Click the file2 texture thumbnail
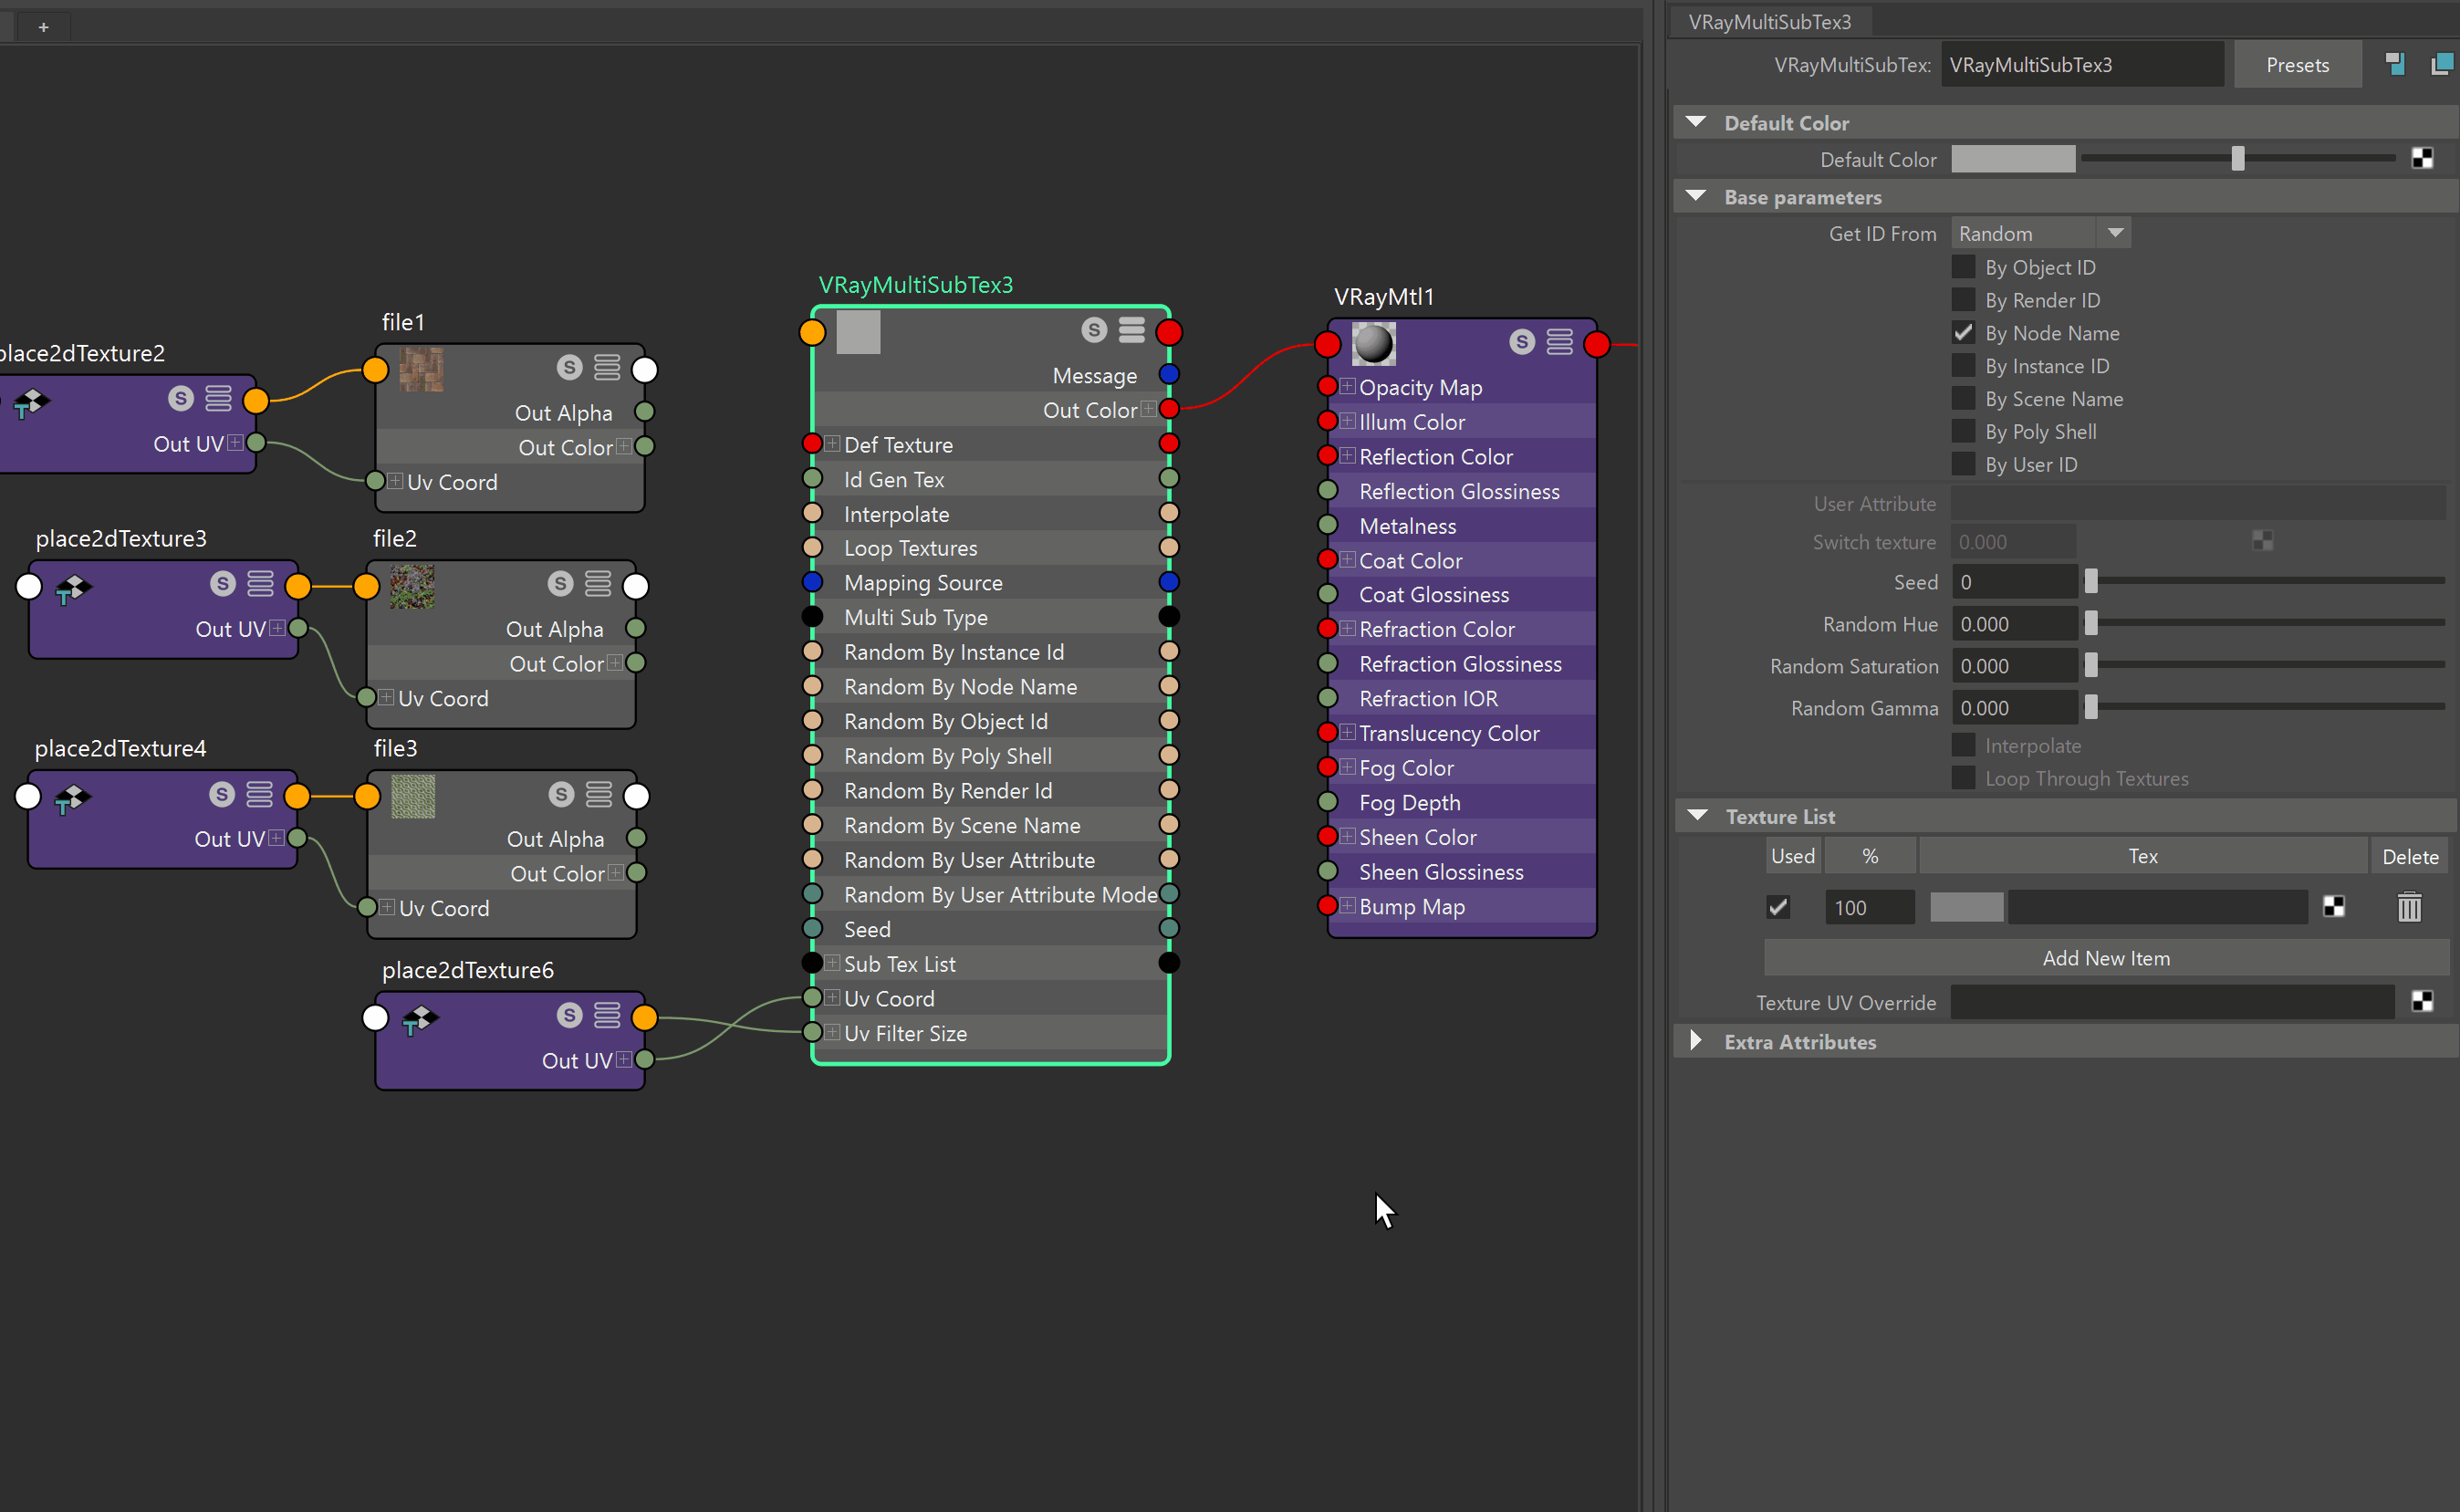The width and height of the screenshot is (2460, 1512). tap(412, 586)
